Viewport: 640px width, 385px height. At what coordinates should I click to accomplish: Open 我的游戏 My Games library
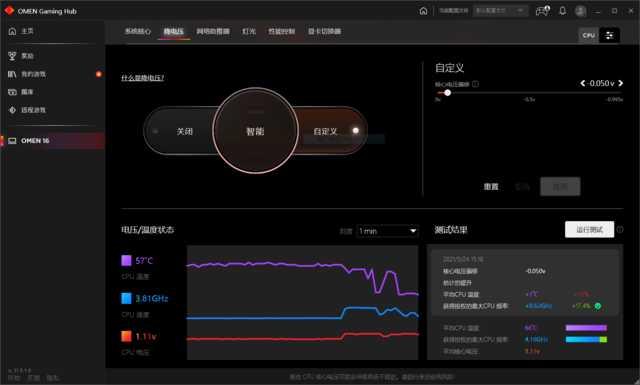(x=27, y=74)
